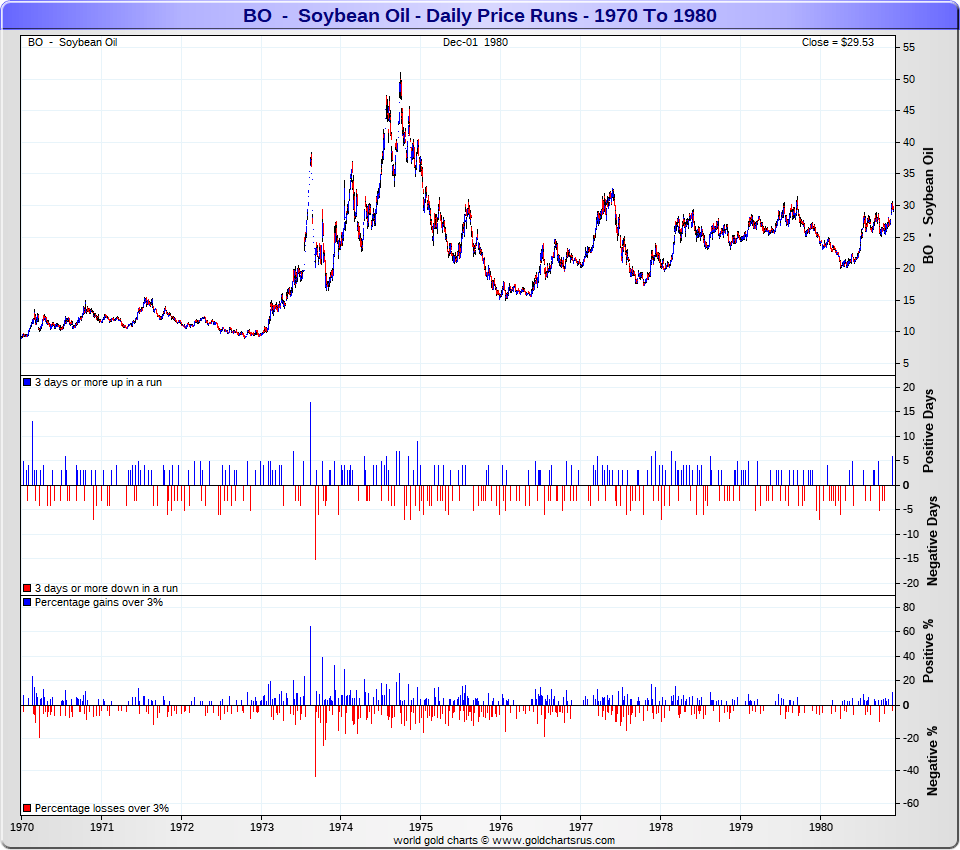This screenshot has width=960, height=850.
Task: Click the 'Percentage losses over 3%' legend text
Action: (102, 808)
